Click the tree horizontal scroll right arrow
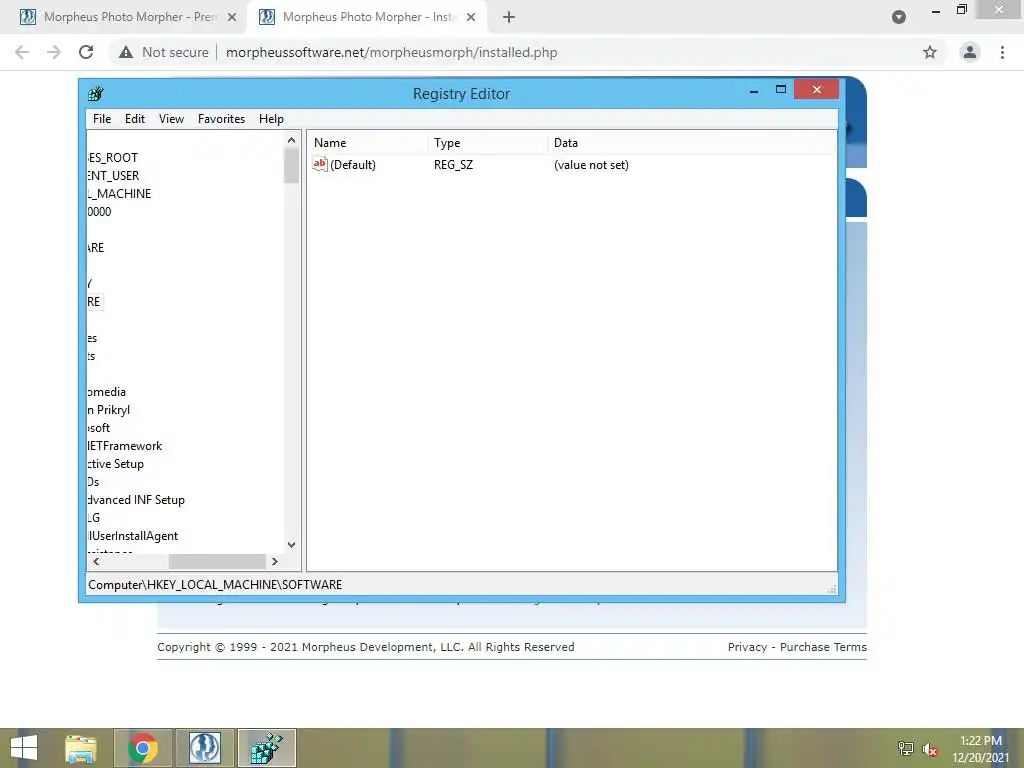This screenshot has height=768, width=1024. (275, 562)
